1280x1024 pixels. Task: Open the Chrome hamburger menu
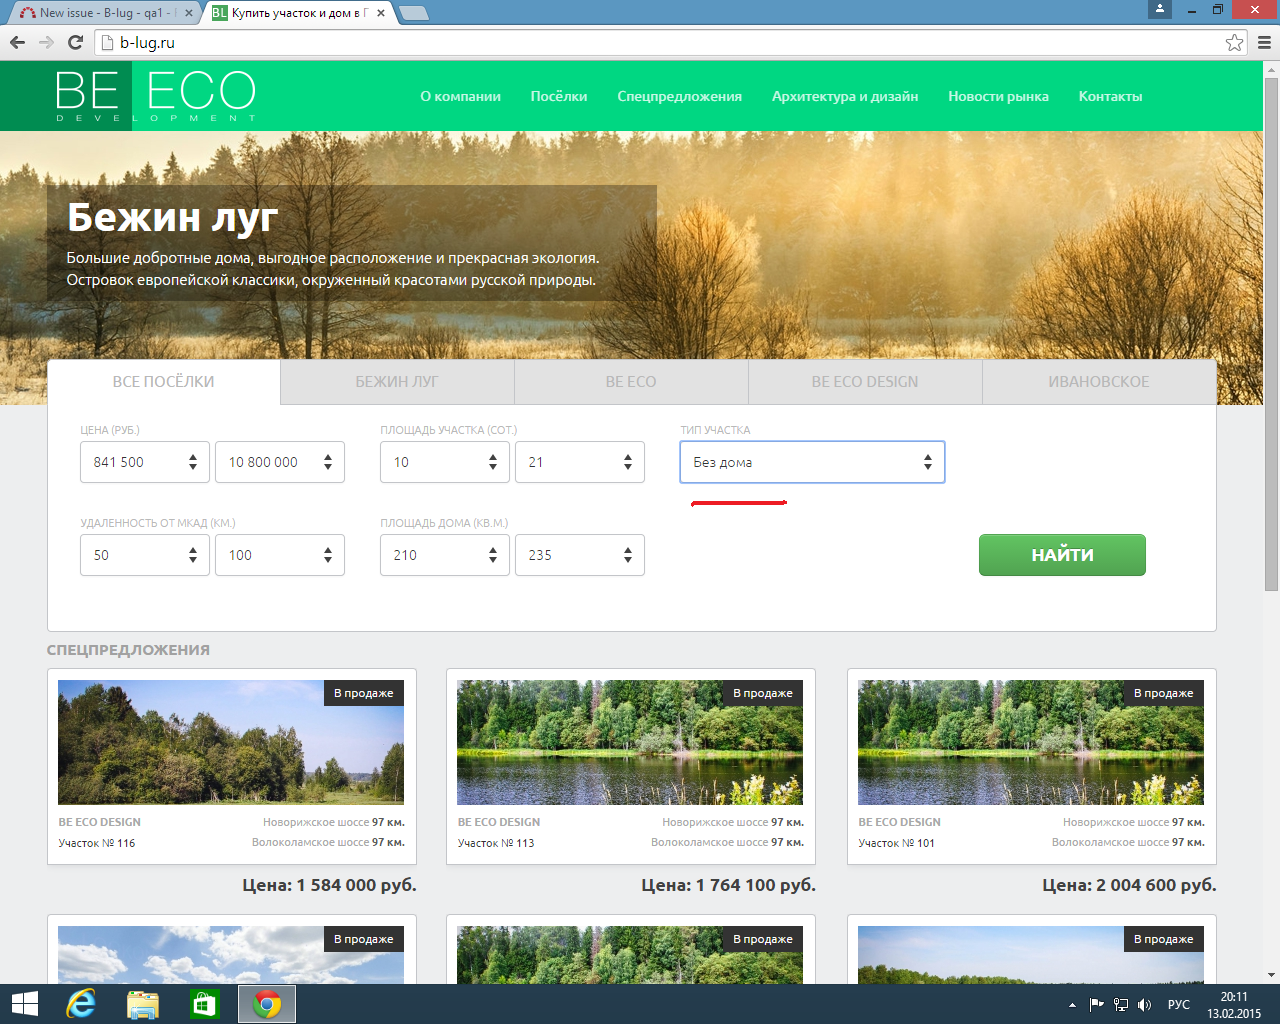pyautogui.click(x=1264, y=42)
